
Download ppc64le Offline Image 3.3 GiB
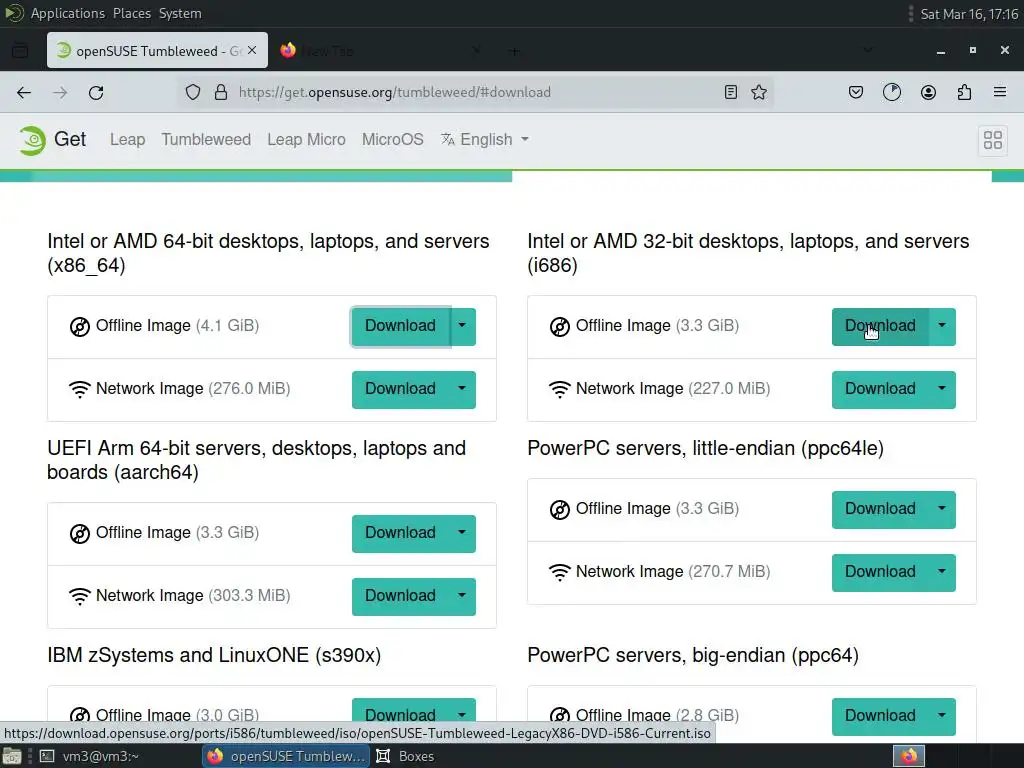click(880, 509)
